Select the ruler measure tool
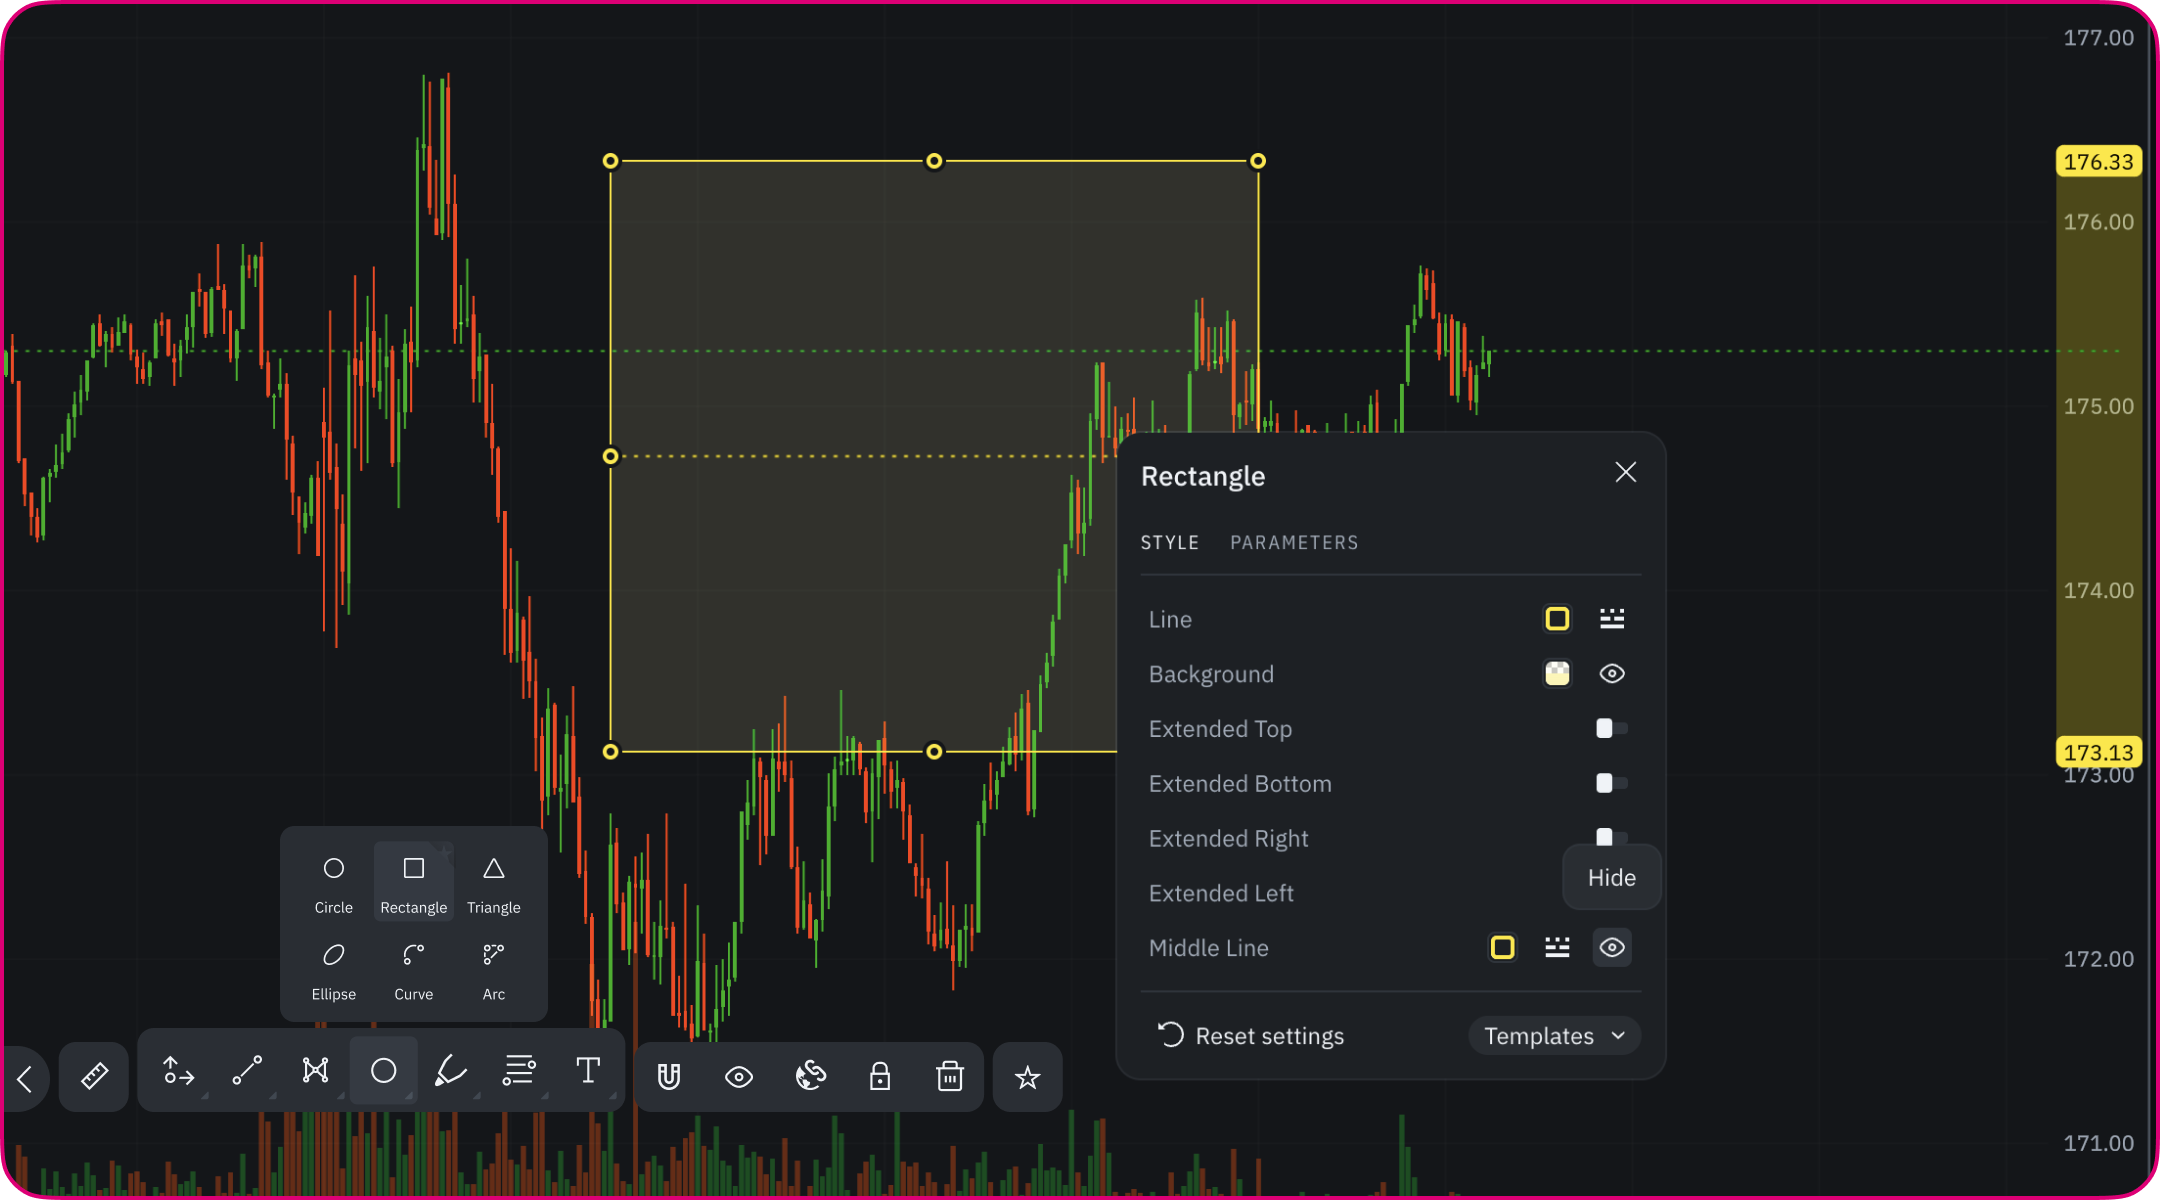2160x1200 pixels. 94,1077
